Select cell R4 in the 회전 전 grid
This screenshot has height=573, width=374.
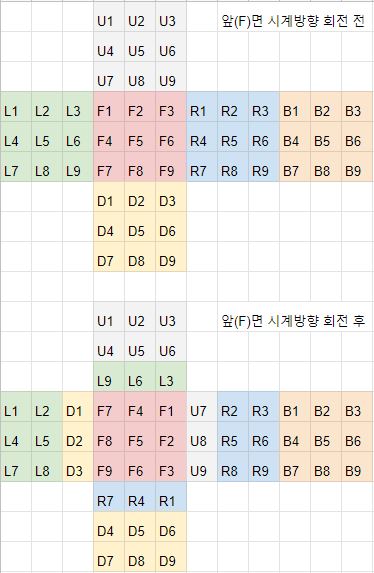[x=202, y=137]
